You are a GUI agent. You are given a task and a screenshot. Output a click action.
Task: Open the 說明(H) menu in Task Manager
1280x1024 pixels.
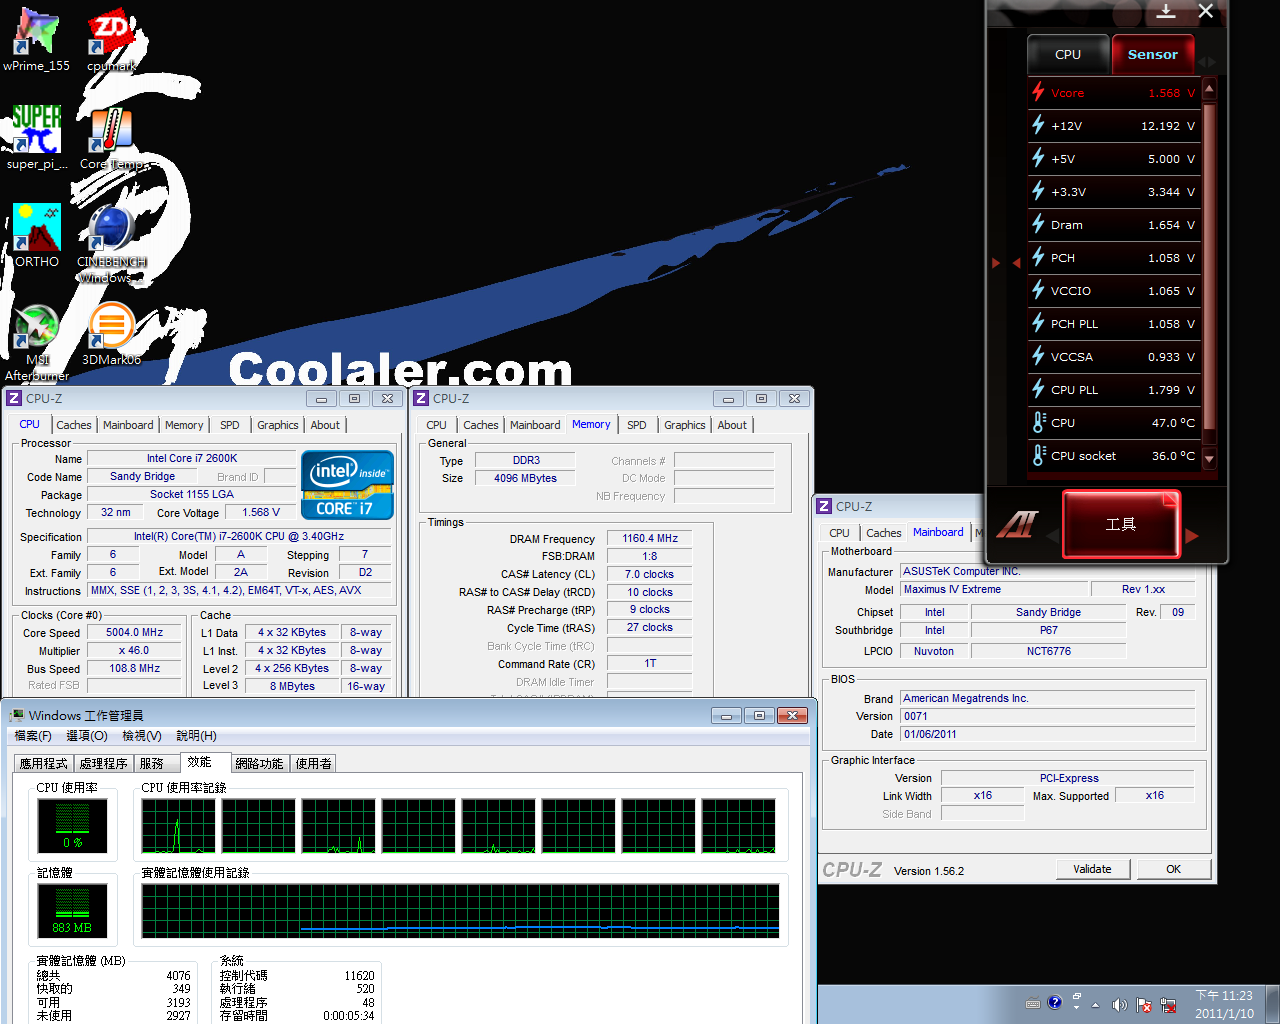tap(196, 736)
